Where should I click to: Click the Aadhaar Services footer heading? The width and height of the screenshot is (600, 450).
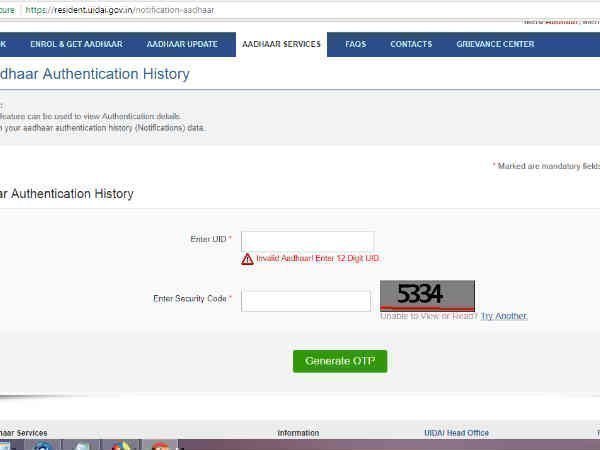24,433
